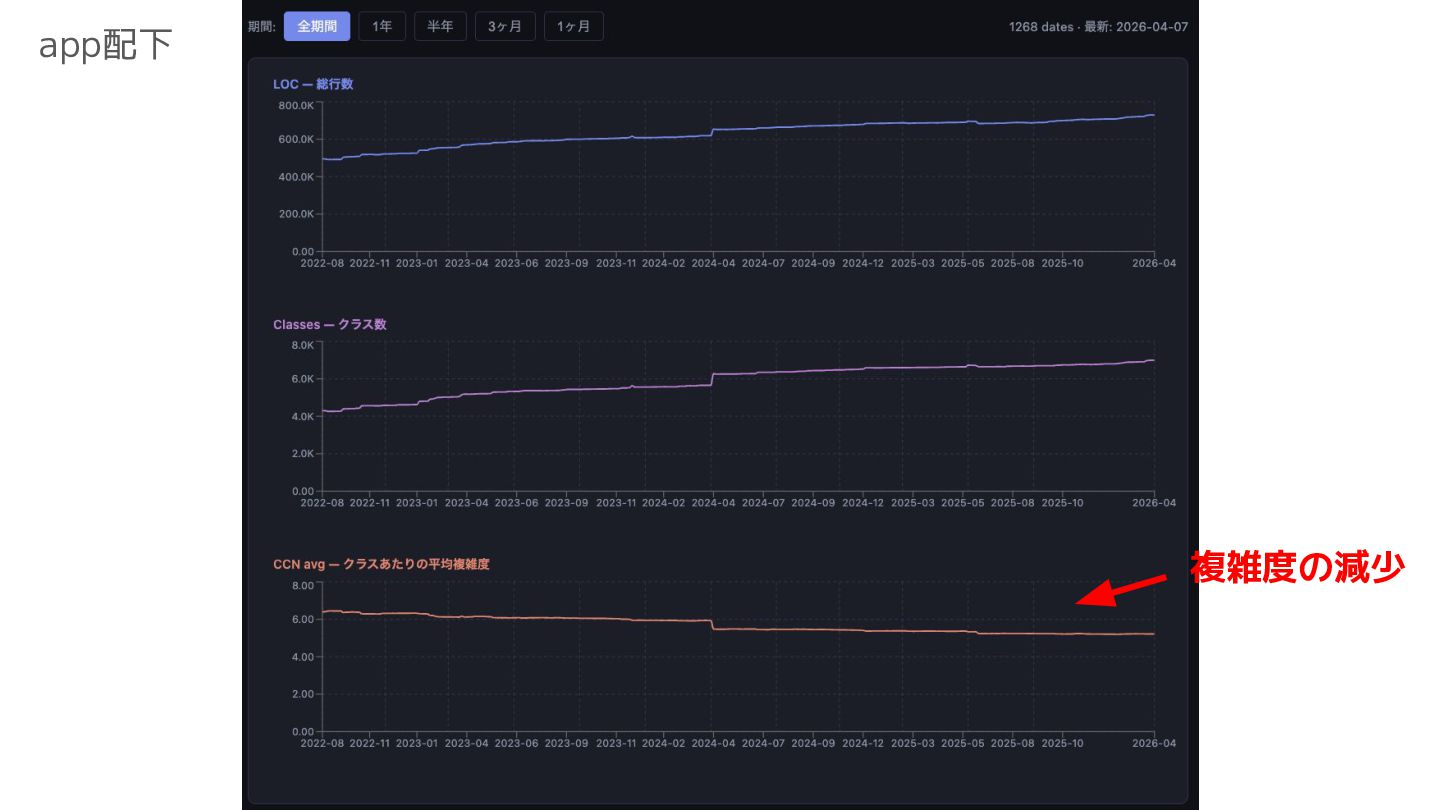Click the 期間: label
The height and width of the screenshot is (810, 1440).
(x=261, y=27)
